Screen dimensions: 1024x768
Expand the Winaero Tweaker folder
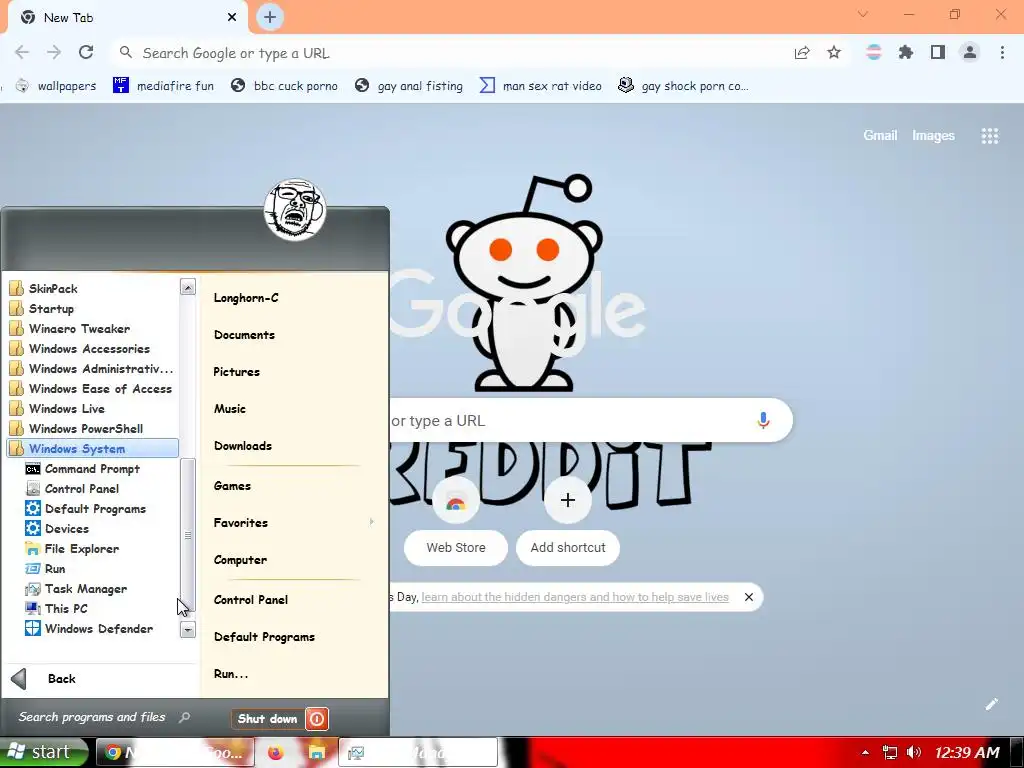point(93,328)
